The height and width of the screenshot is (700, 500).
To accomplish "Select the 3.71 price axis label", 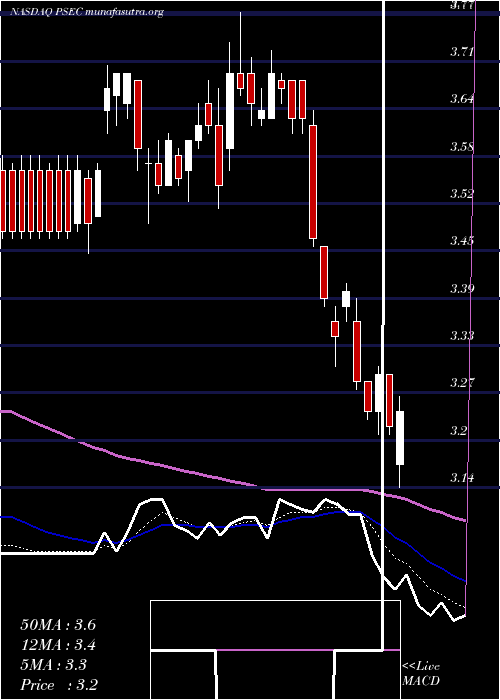I will 462,52.
